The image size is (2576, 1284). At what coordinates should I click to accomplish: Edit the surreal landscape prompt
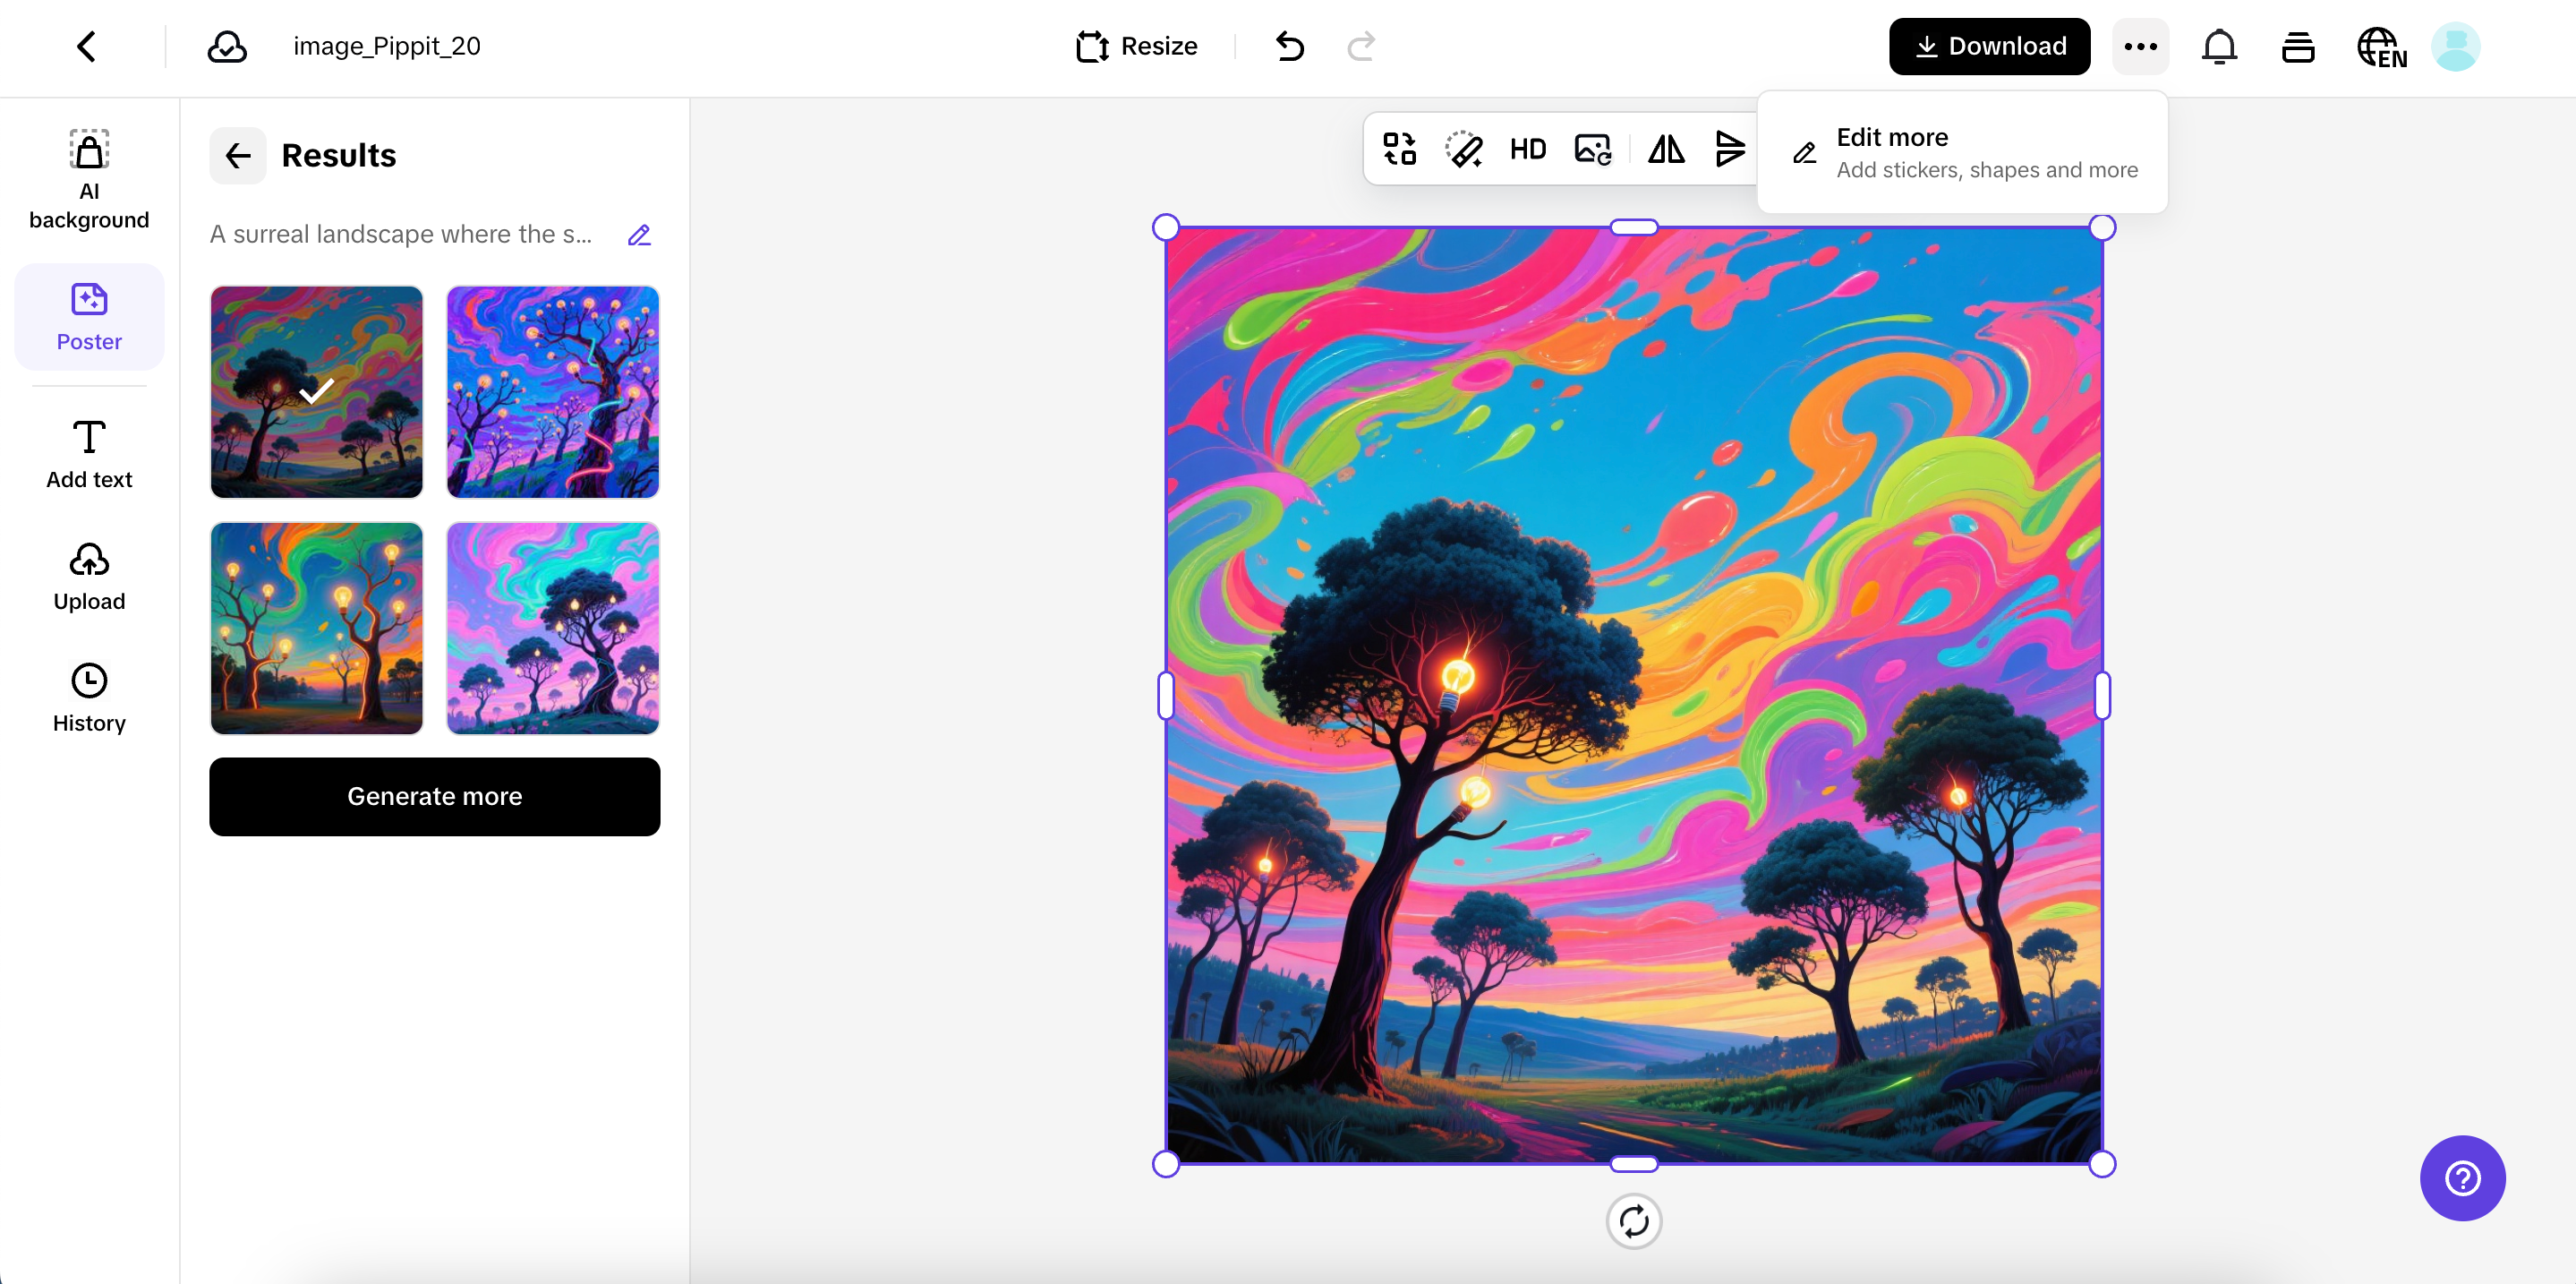(639, 234)
